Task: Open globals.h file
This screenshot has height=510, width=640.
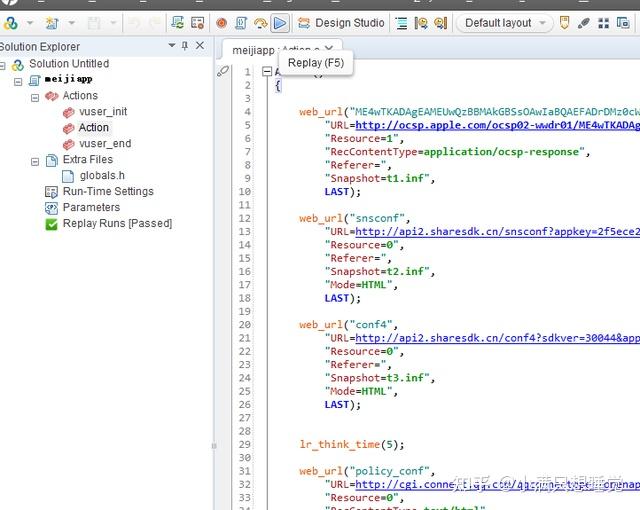Action: click(103, 176)
